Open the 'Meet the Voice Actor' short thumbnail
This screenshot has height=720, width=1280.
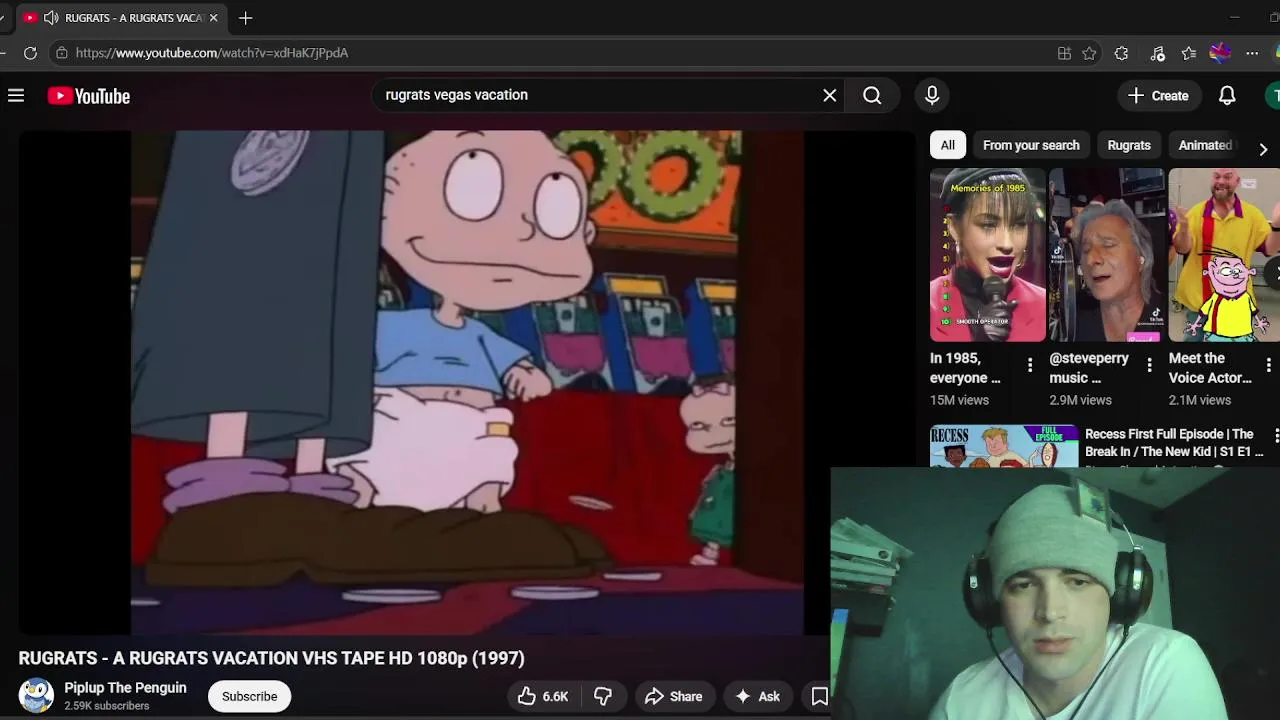click(1224, 255)
